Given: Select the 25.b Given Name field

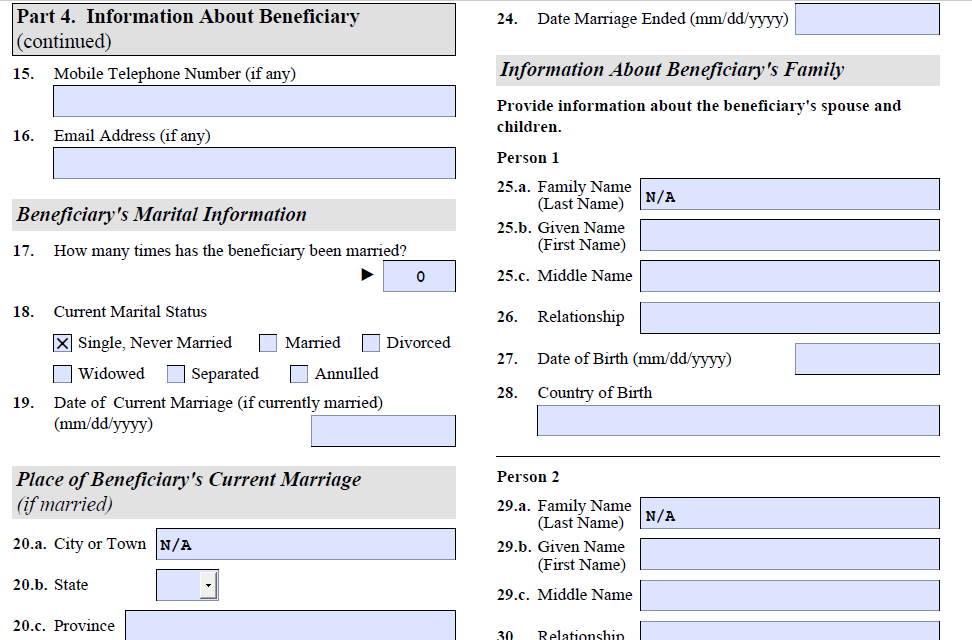Looking at the screenshot, I should [790, 235].
